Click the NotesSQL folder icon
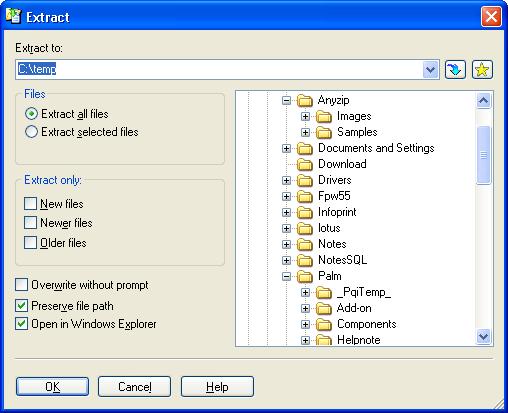The image size is (508, 413). (305, 260)
